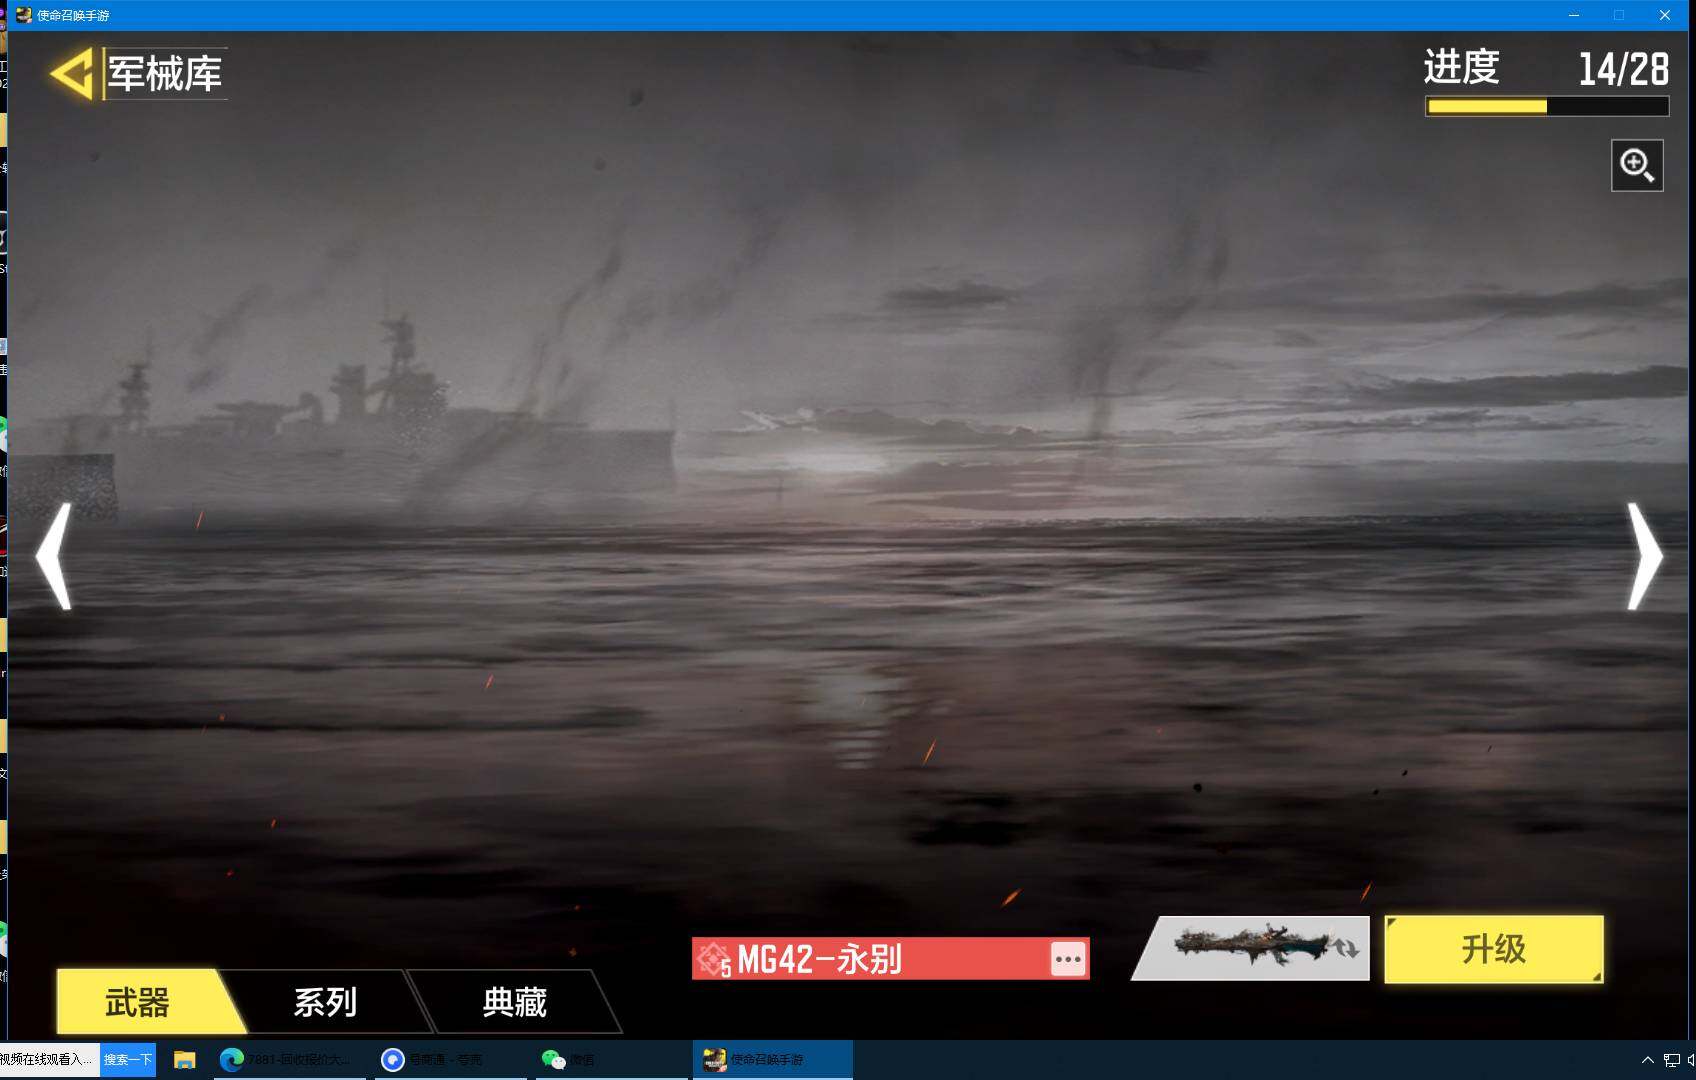Click the 进度 label

pyautogui.click(x=1461, y=67)
